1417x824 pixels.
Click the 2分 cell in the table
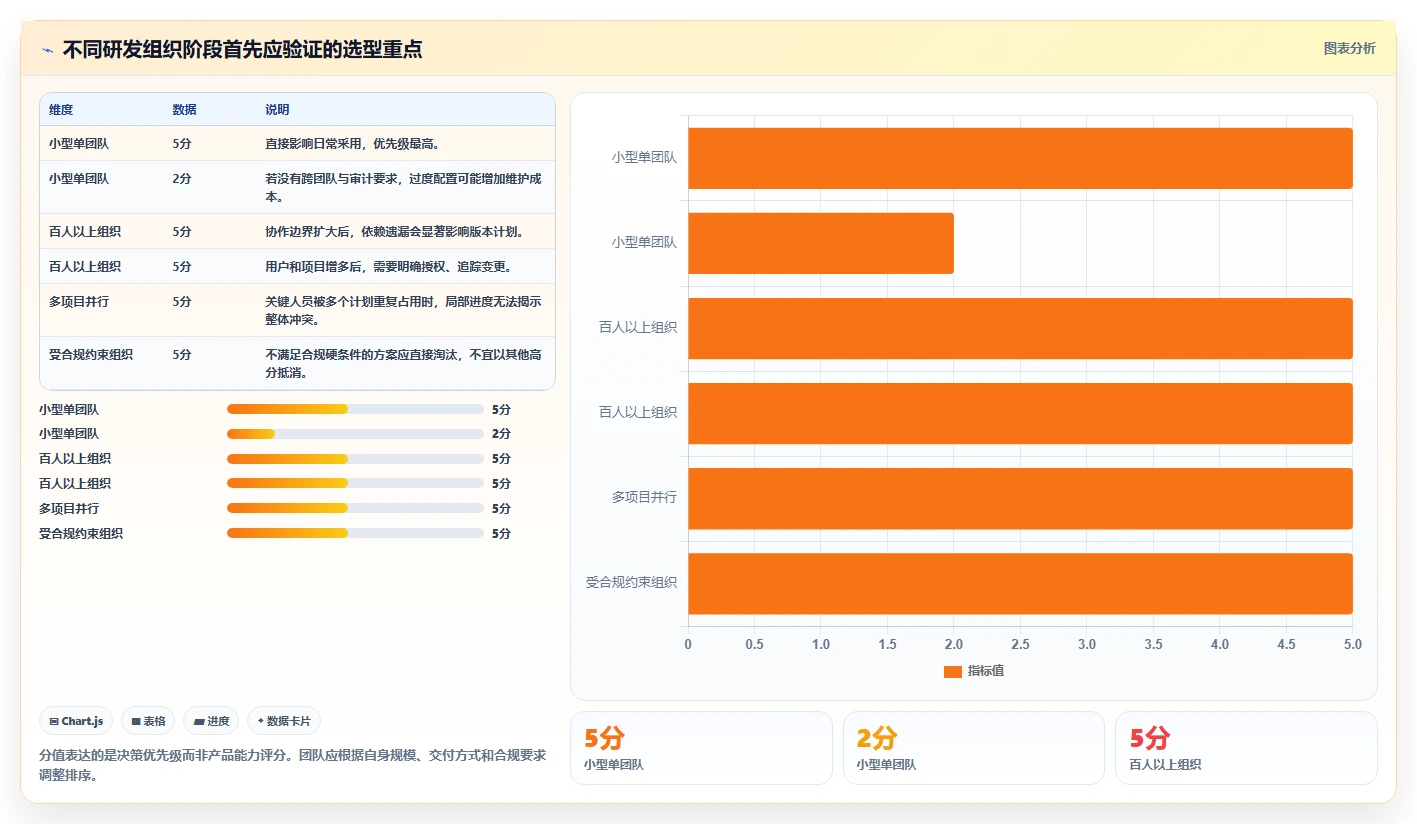pyautogui.click(x=181, y=179)
